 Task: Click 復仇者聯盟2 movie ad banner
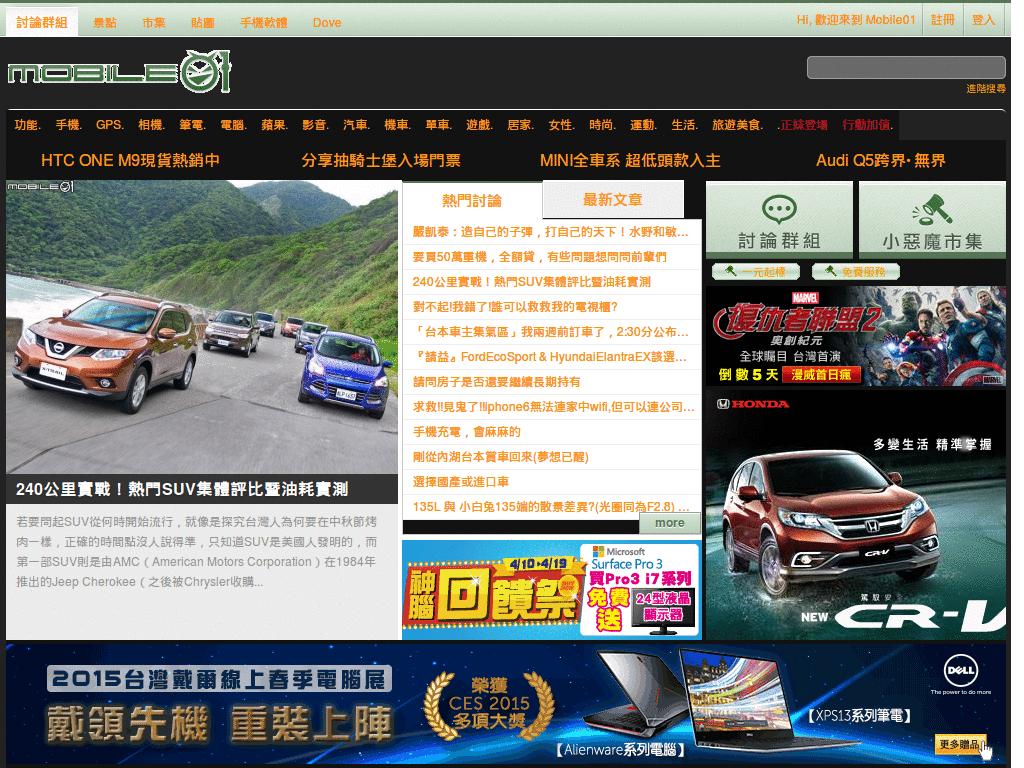click(856, 336)
